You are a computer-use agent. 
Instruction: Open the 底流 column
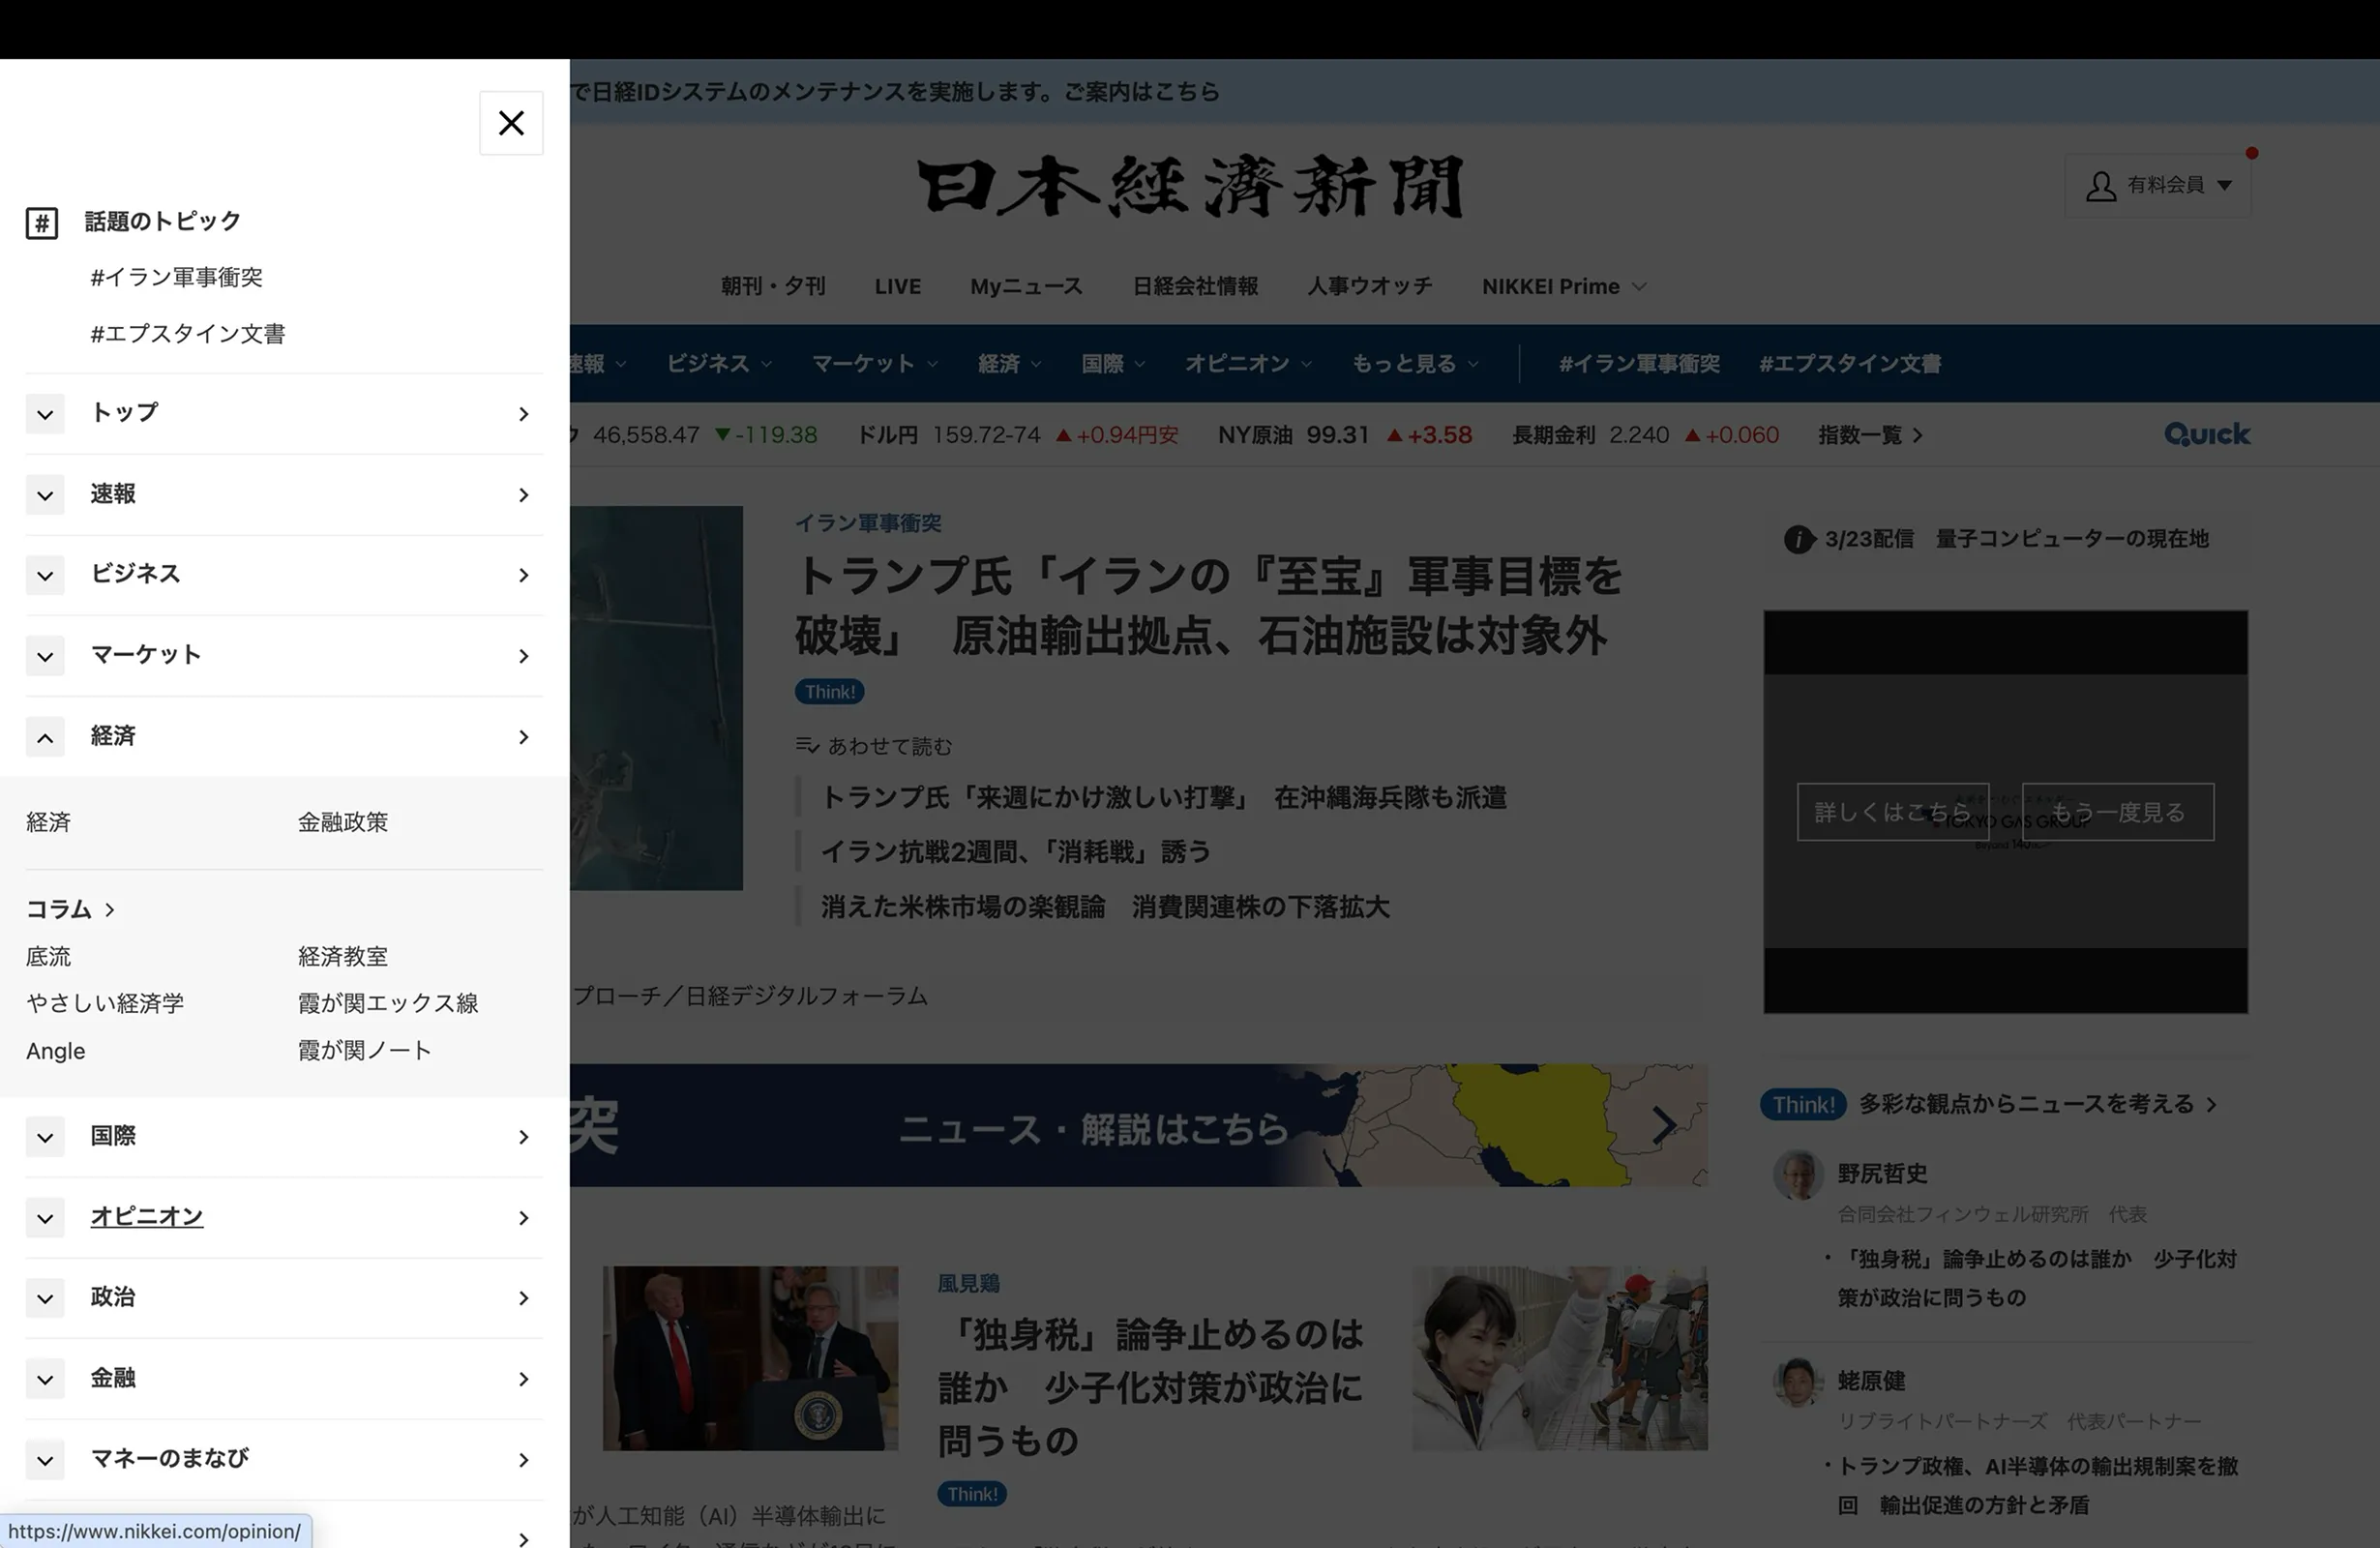(48, 957)
